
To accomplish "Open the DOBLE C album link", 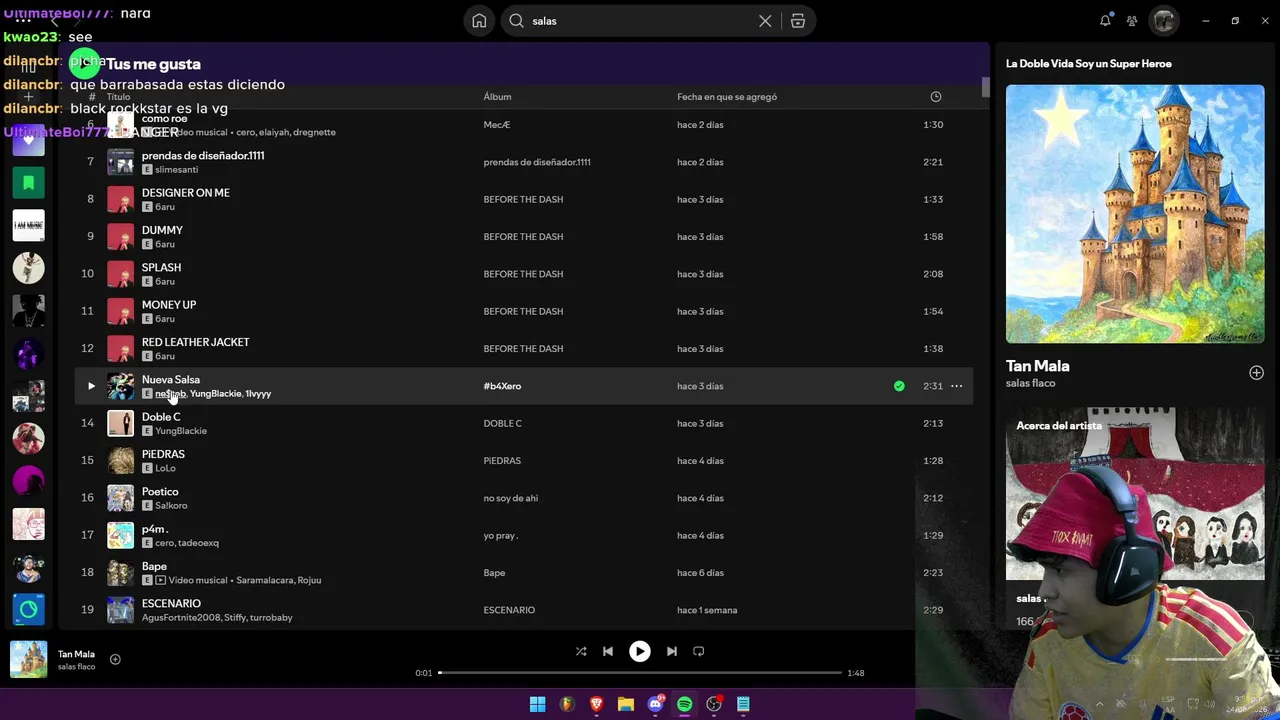I will (x=502, y=423).
